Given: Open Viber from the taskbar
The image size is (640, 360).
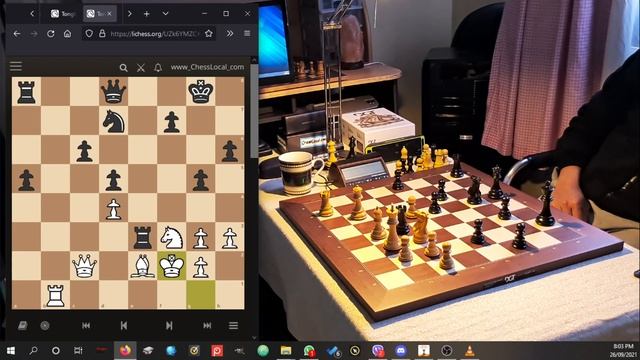Looking at the screenshot, I should pos(378,351).
